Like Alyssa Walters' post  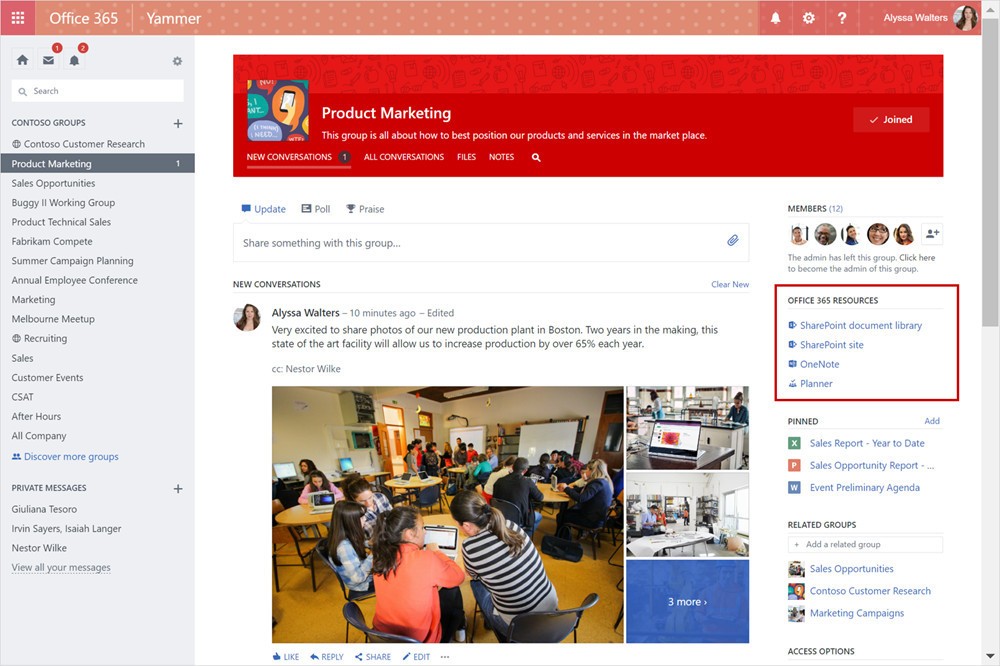[x=285, y=656]
